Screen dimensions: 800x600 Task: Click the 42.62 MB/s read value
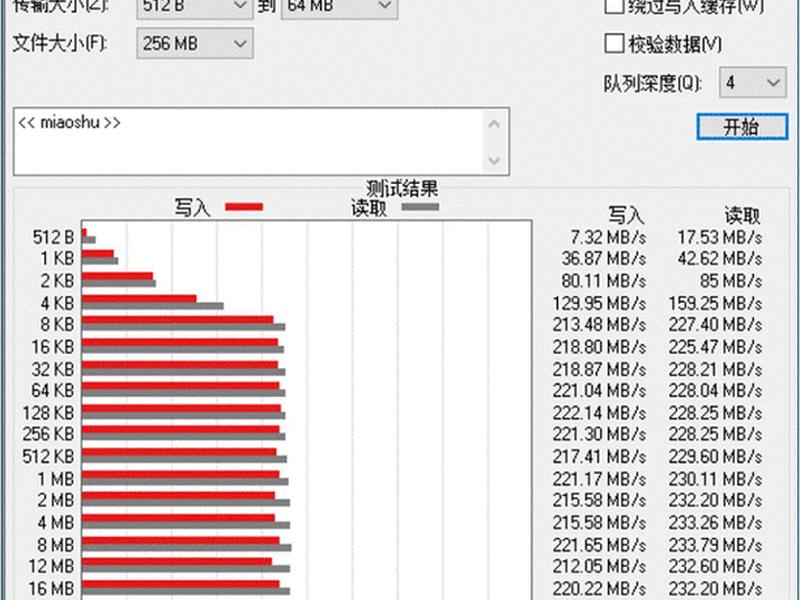click(720, 259)
